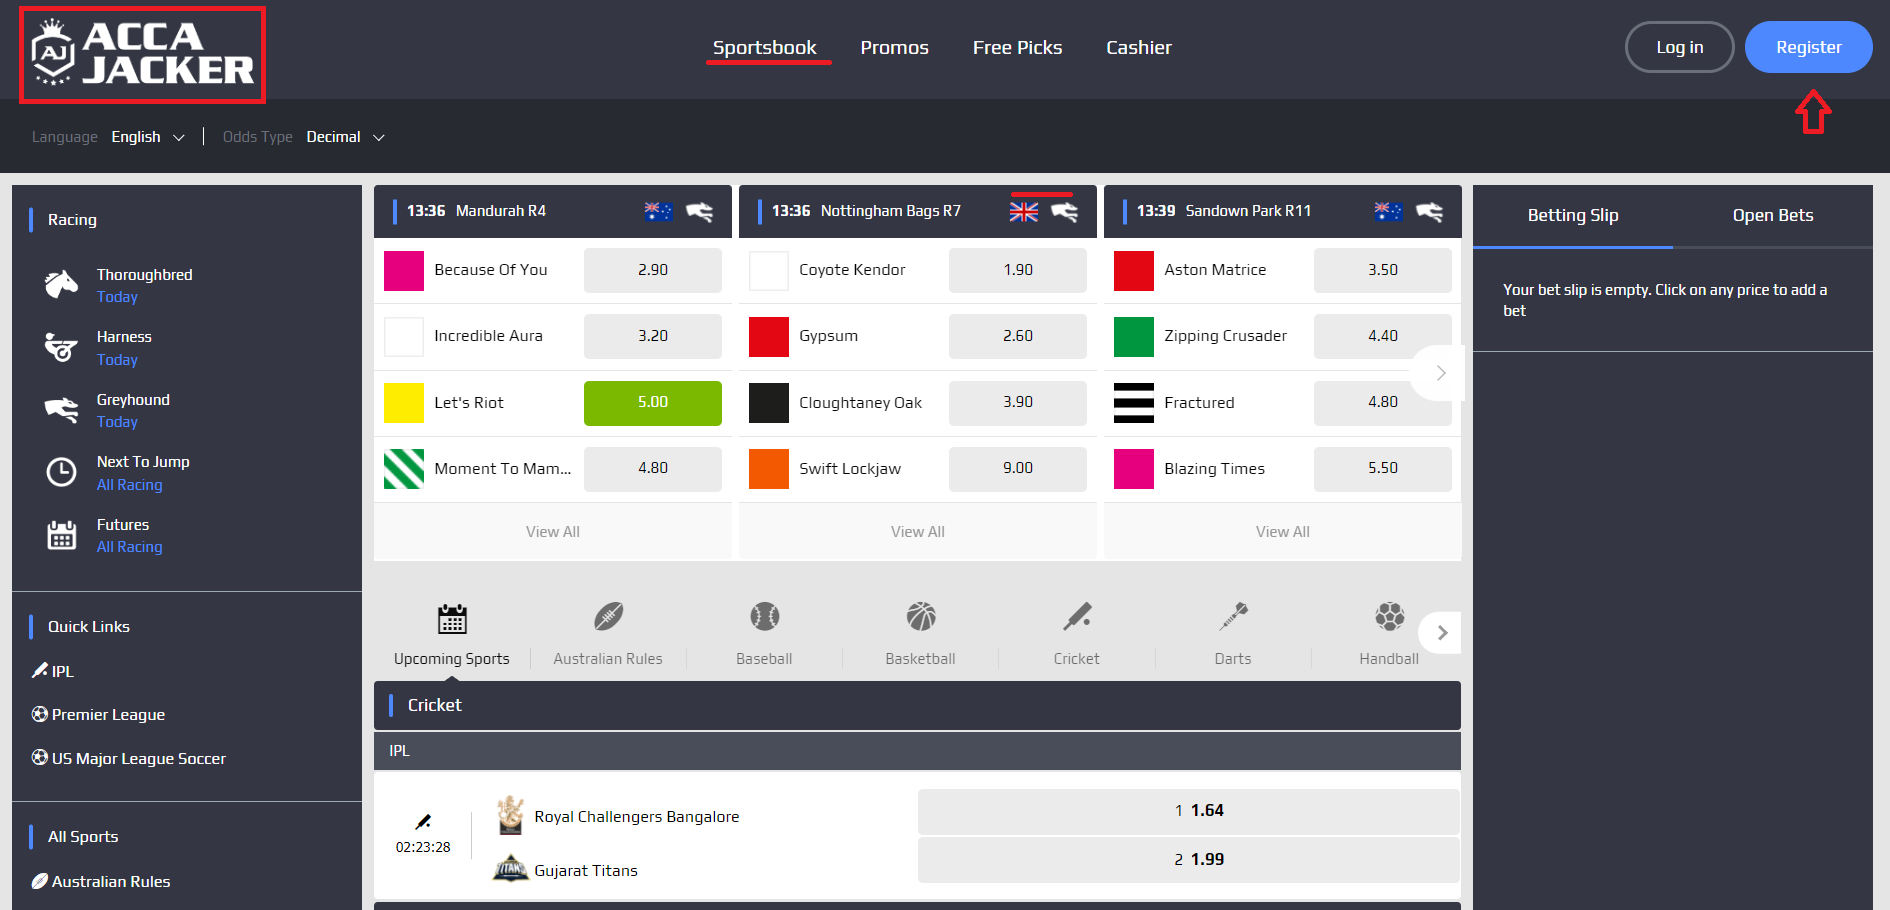The image size is (1890, 910).
Task: Click the Acca Jacker logo
Action: [142, 54]
